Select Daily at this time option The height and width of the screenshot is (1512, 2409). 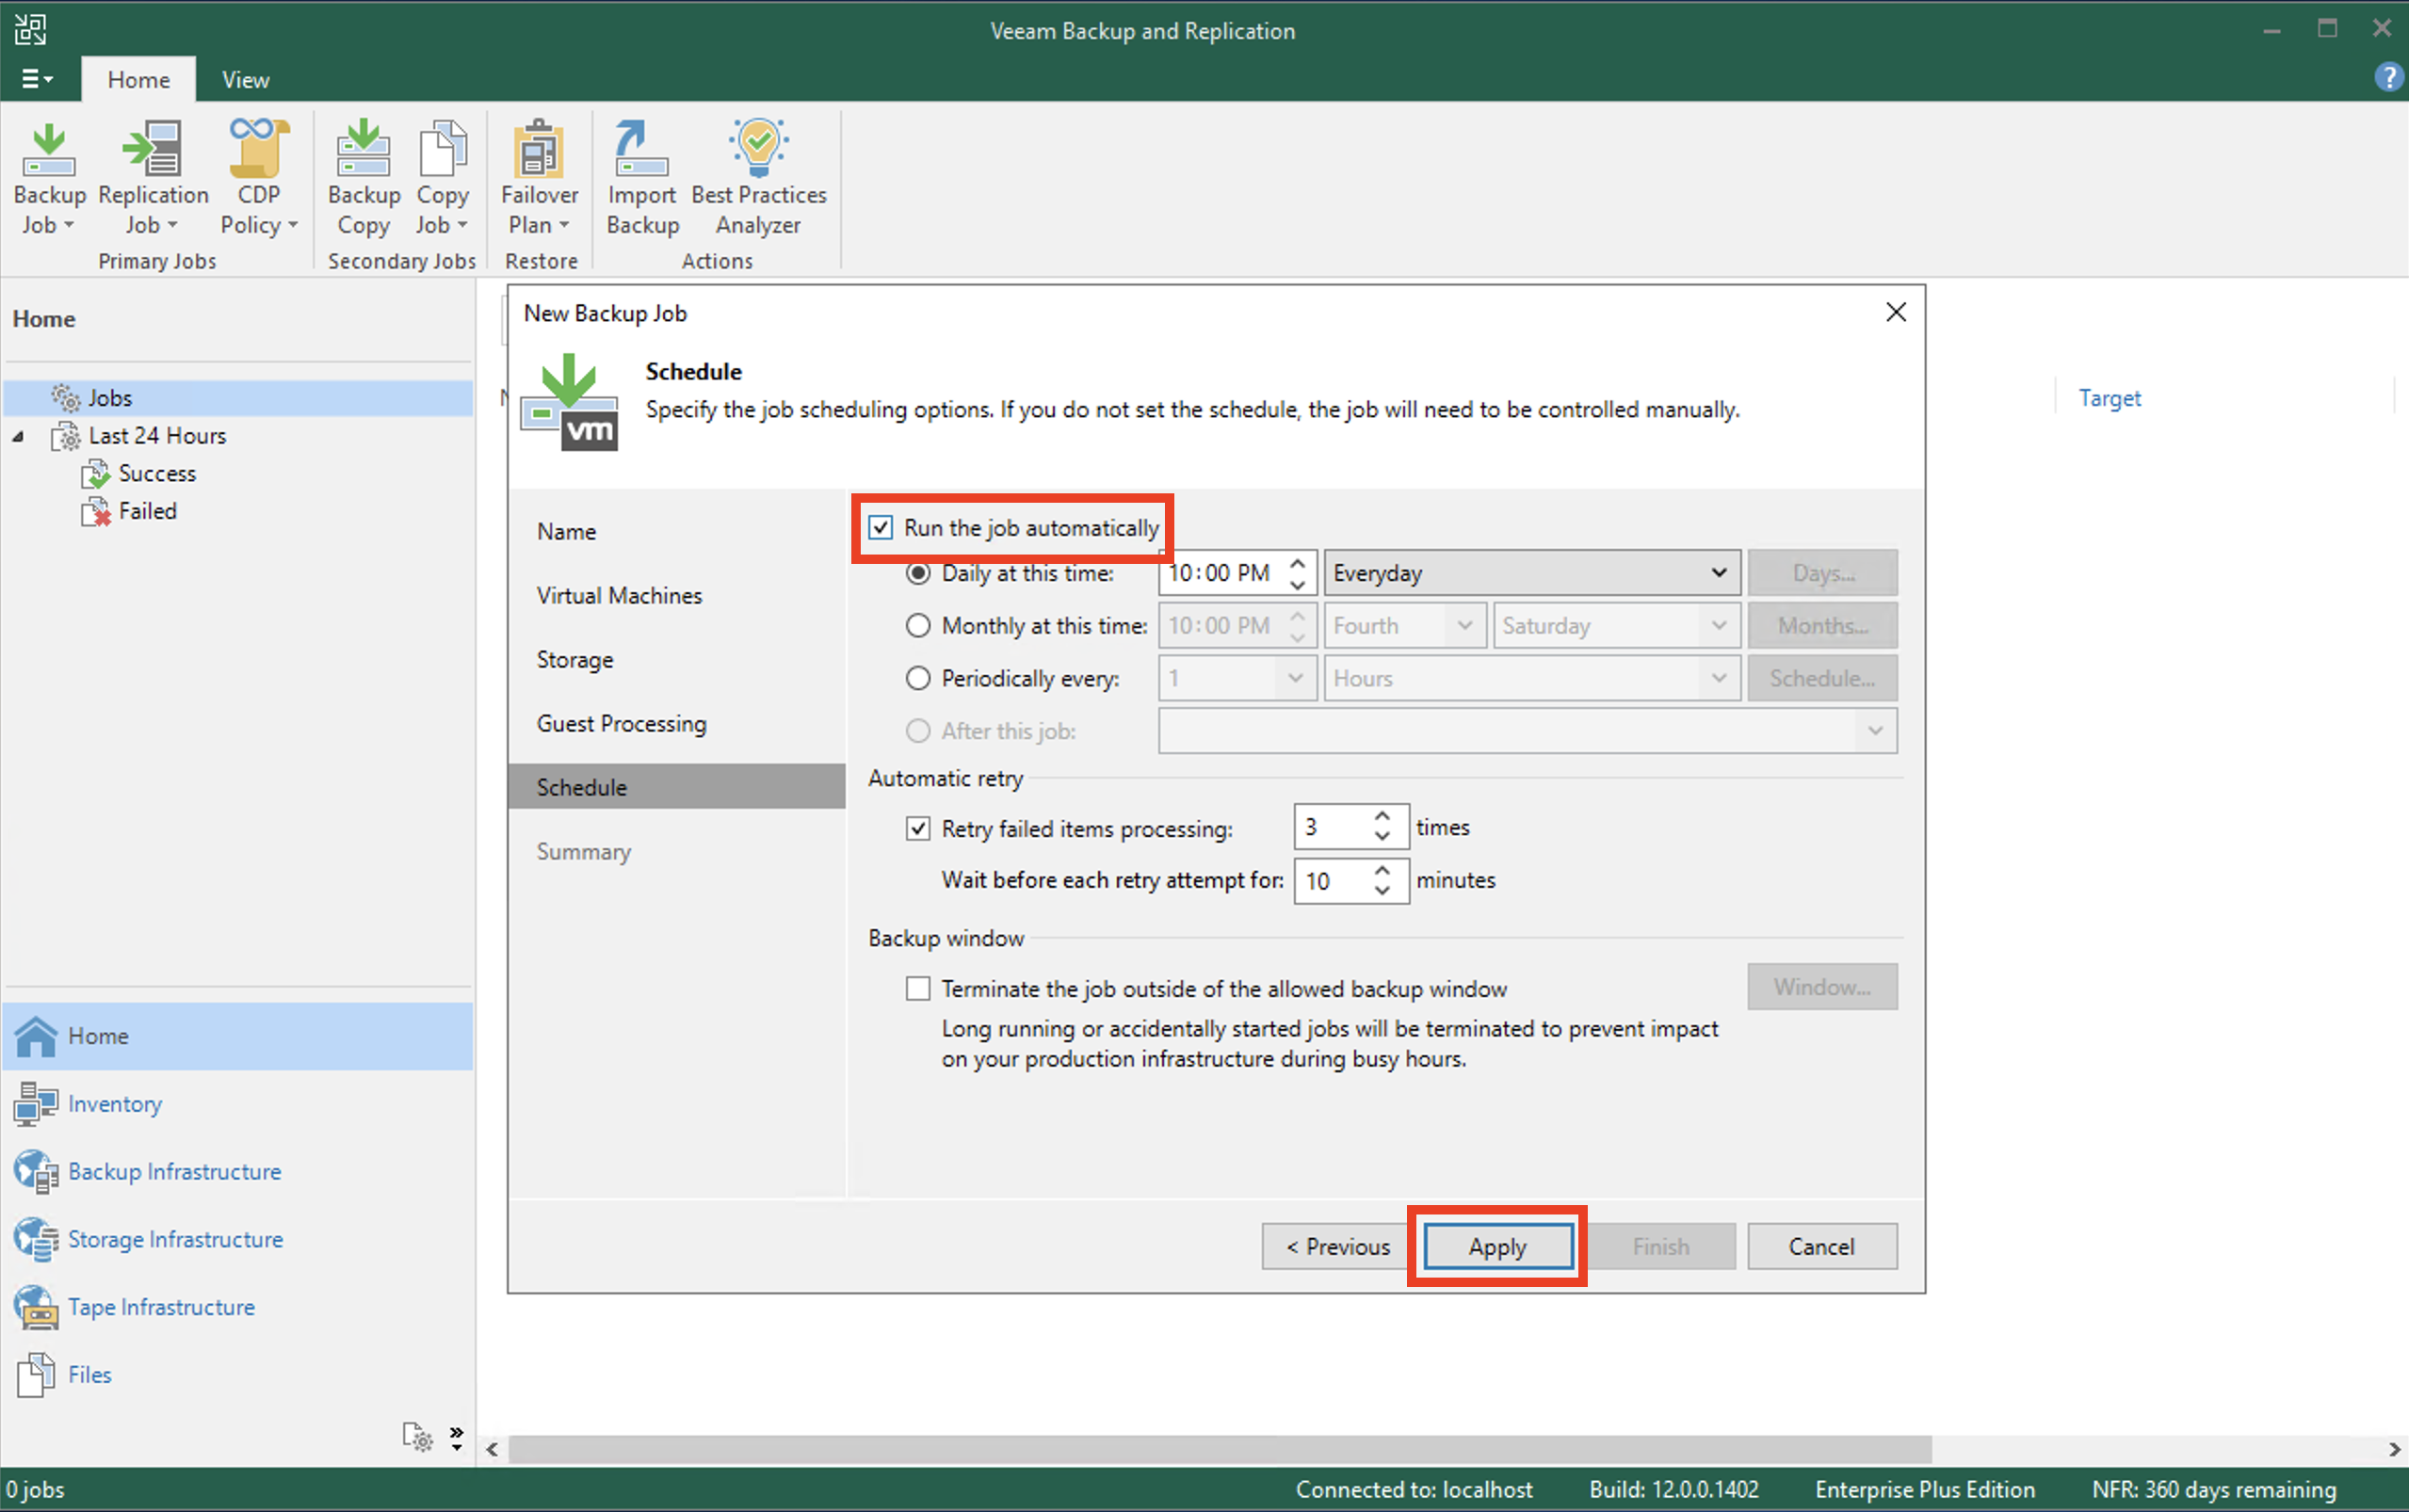pos(917,573)
